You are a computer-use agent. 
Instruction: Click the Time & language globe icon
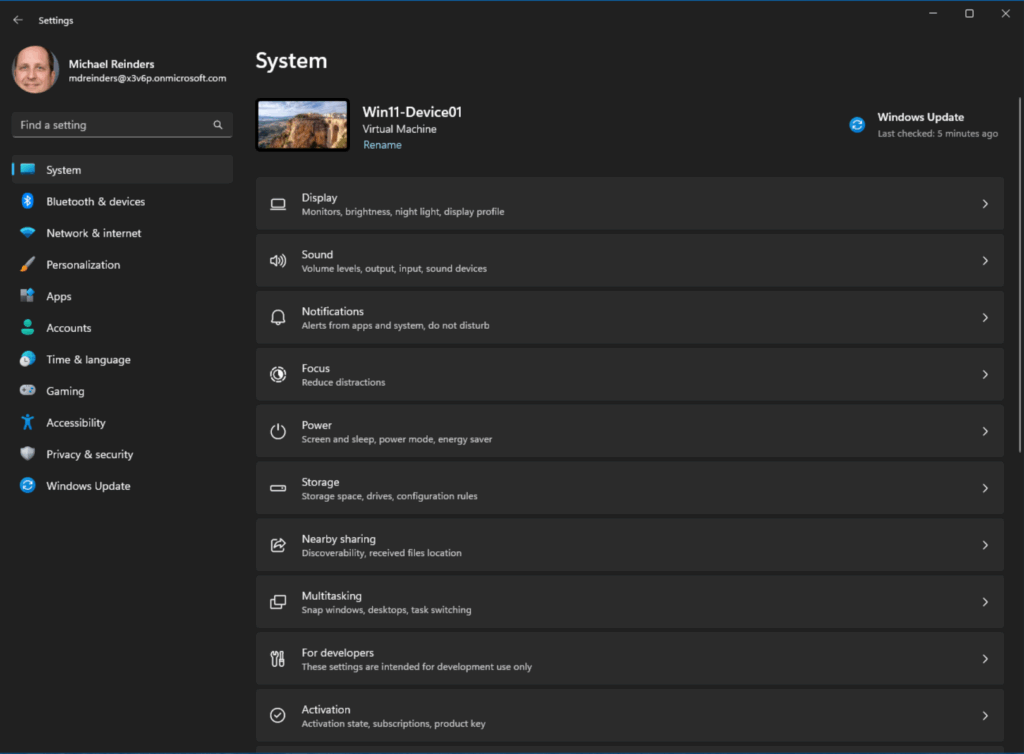(x=27, y=359)
